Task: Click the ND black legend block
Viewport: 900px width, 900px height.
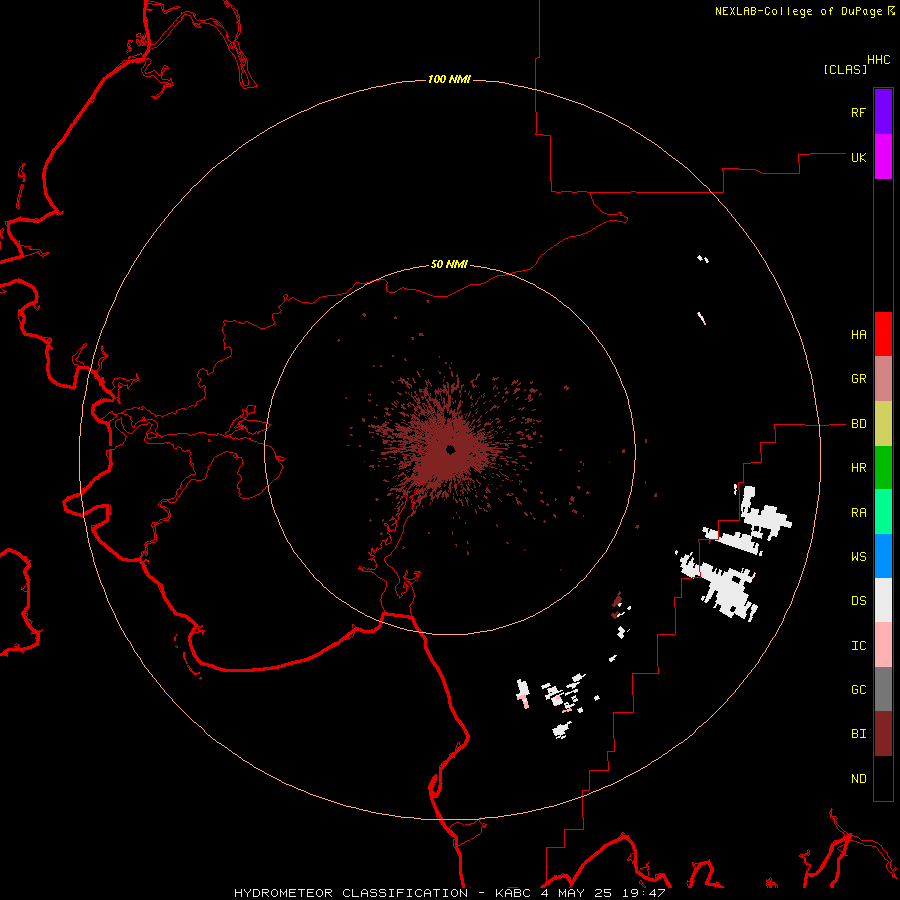Action: click(x=883, y=778)
